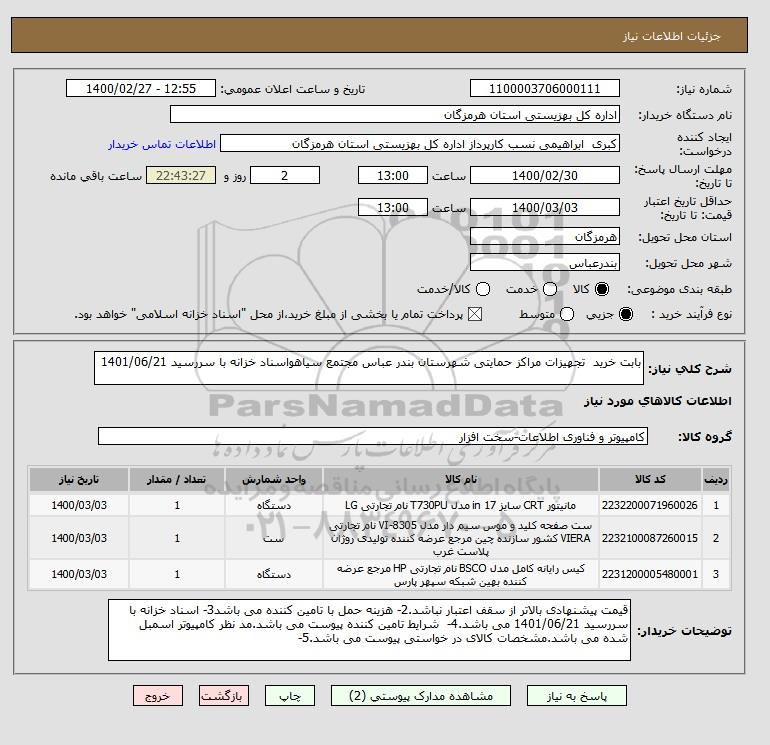Click the goods group field کامپیوتر و فناوری اطلاعات
Viewport: 770px width, 745px height.
point(373,436)
